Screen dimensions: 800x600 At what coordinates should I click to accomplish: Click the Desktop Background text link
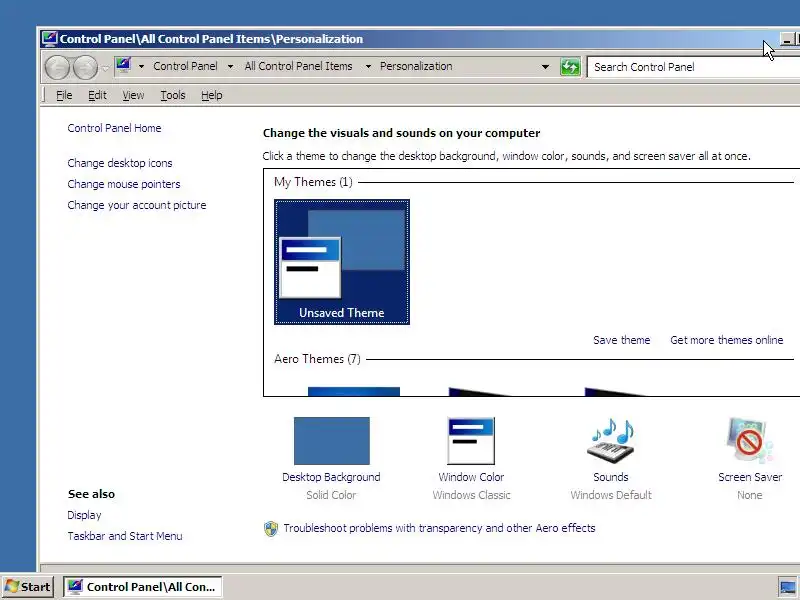pos(331,477)
